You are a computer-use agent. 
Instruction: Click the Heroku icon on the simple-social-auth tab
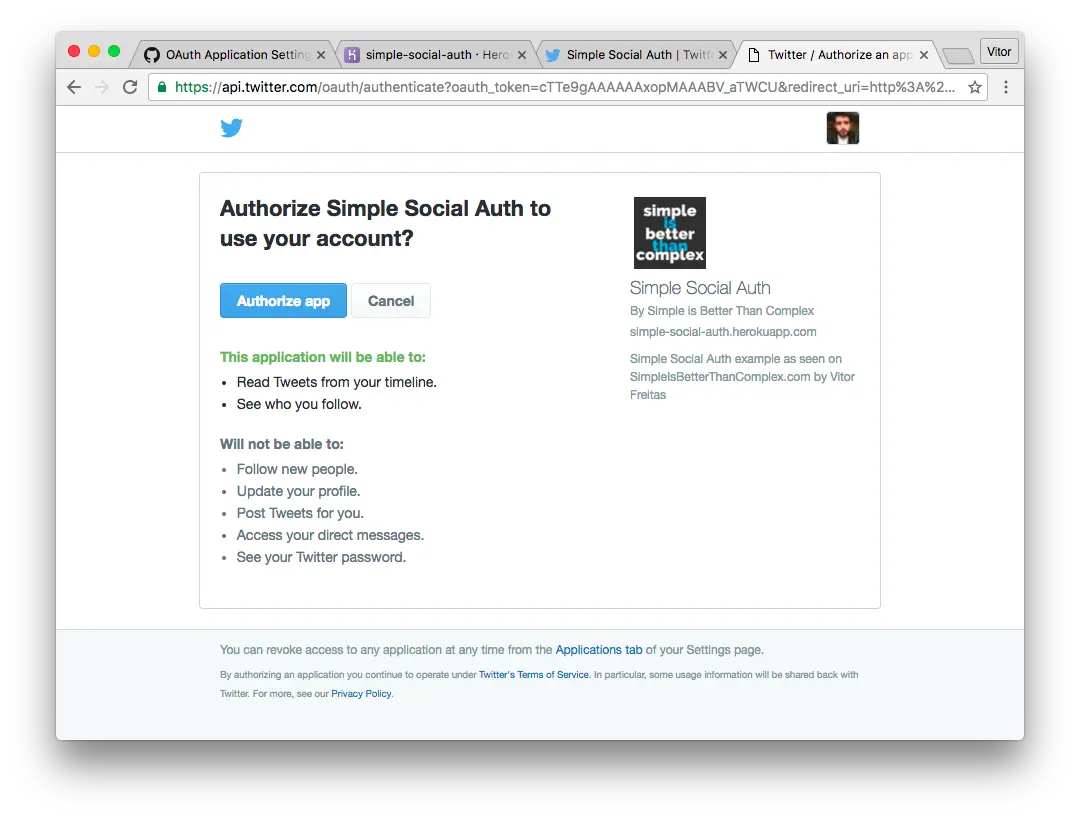pos(353,54)
